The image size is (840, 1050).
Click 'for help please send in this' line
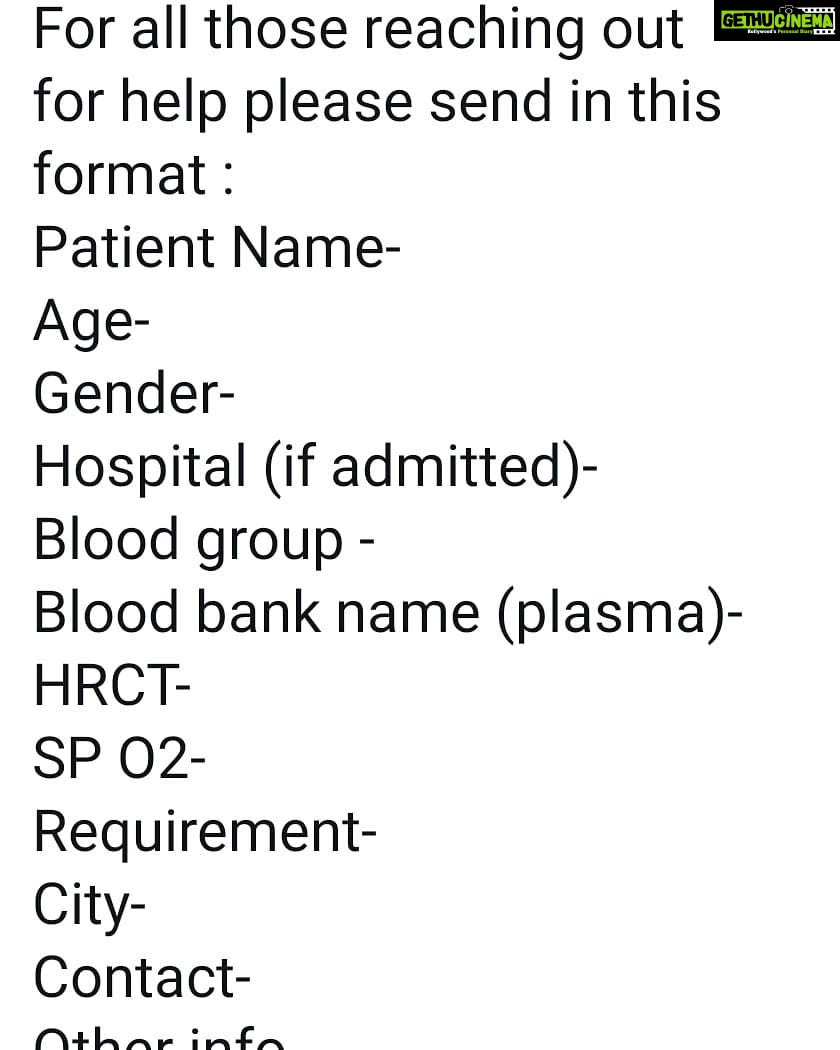377,103
